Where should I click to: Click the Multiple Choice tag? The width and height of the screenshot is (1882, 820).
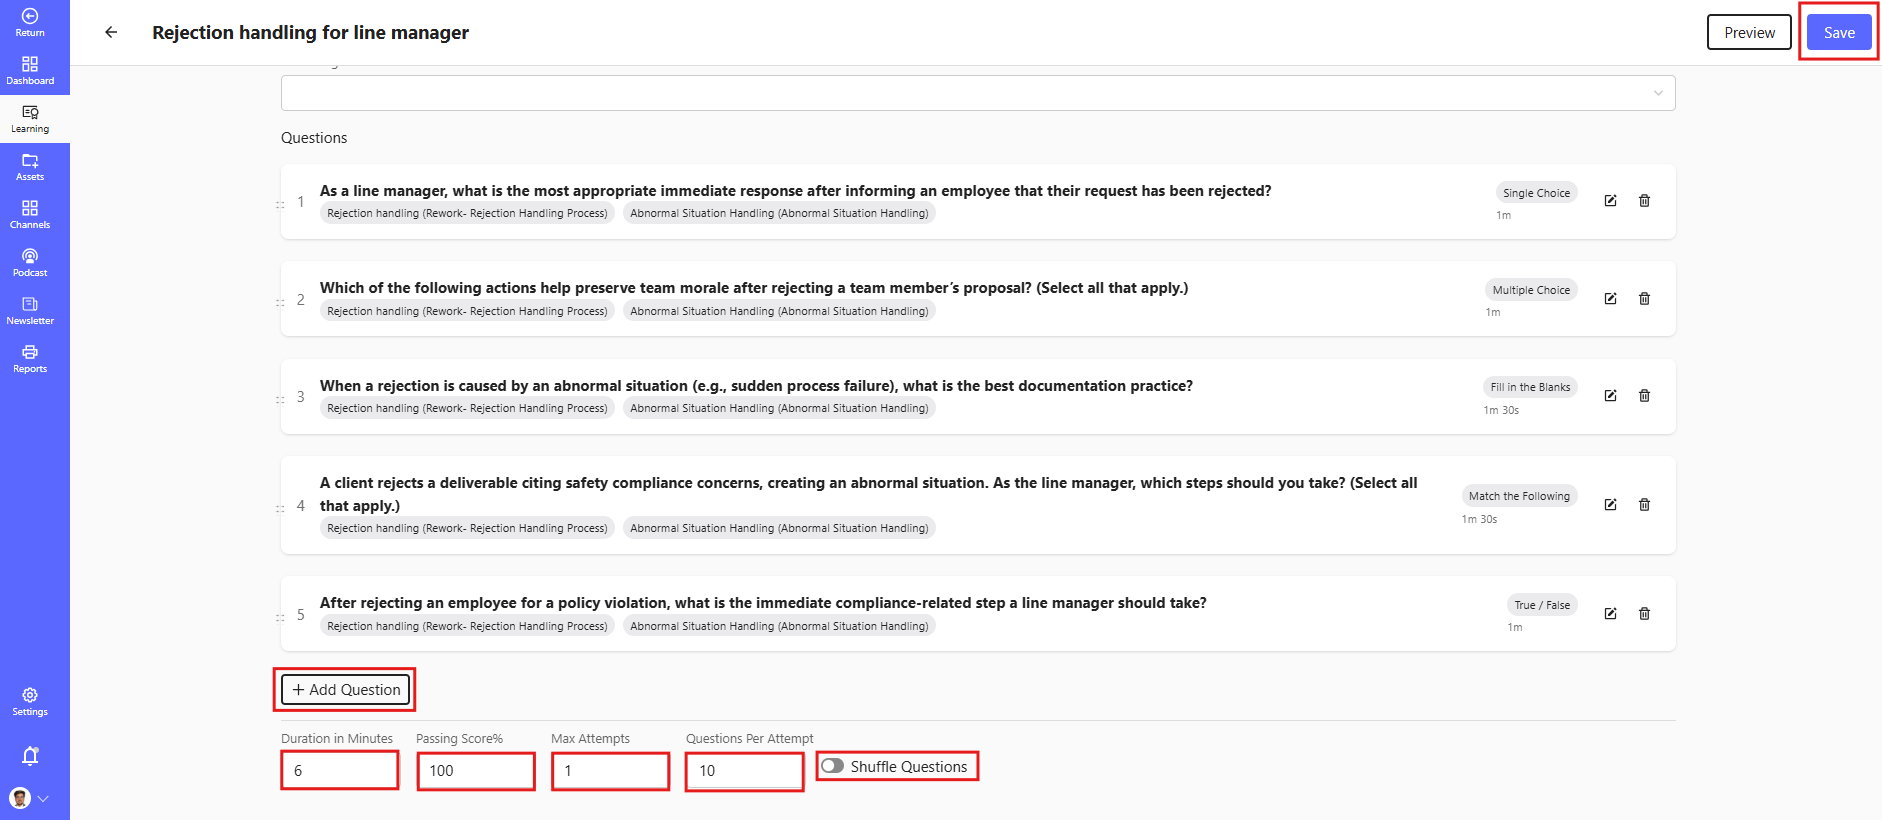click(1531, 290)
